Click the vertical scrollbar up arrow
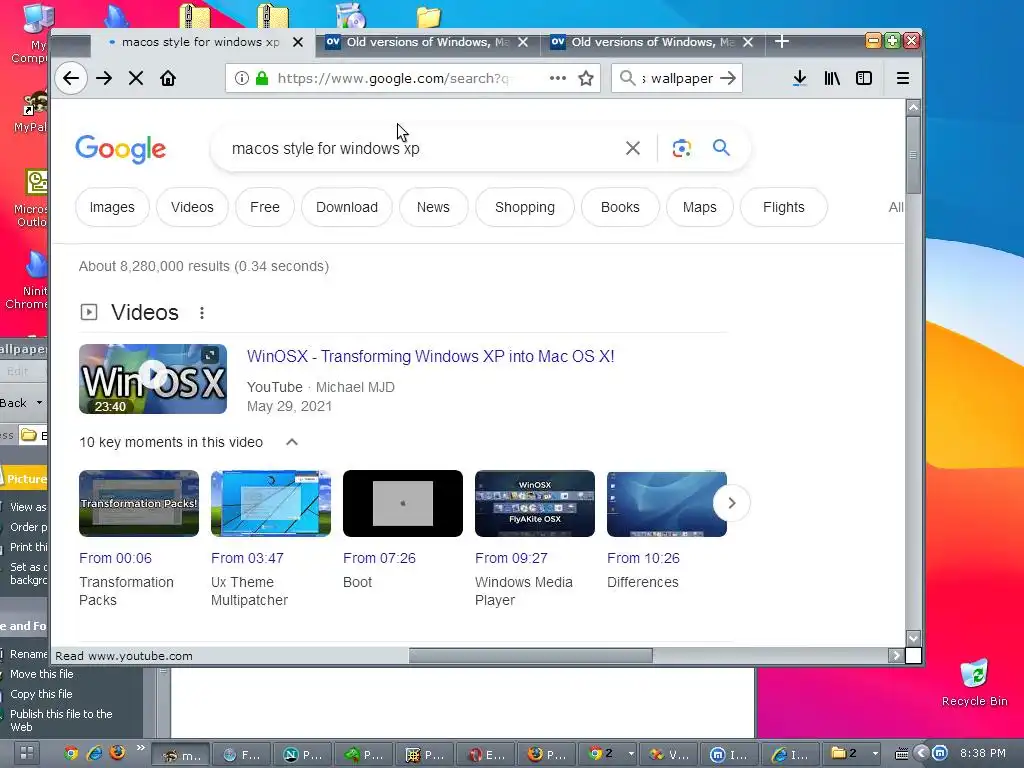This screenshot has height=768, width=1024. [913, 107]
